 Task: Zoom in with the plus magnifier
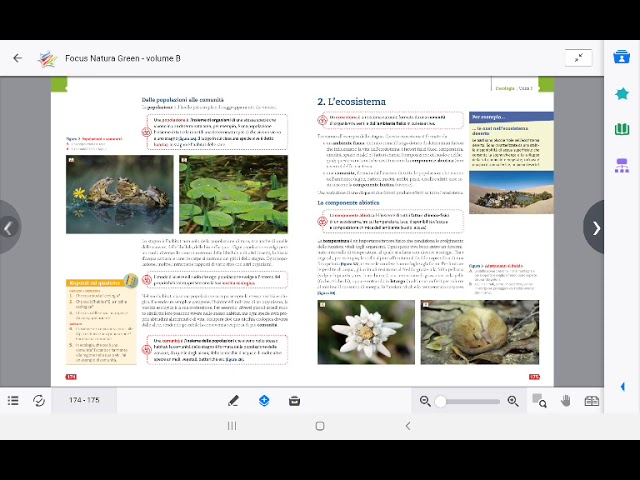point(513,401)
